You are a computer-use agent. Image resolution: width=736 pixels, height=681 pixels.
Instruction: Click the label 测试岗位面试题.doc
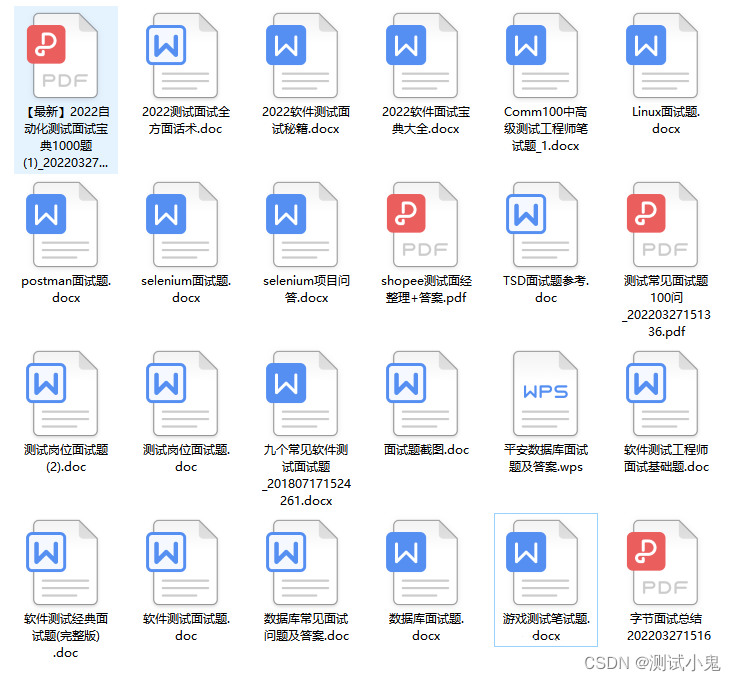(x=186, y=458)
